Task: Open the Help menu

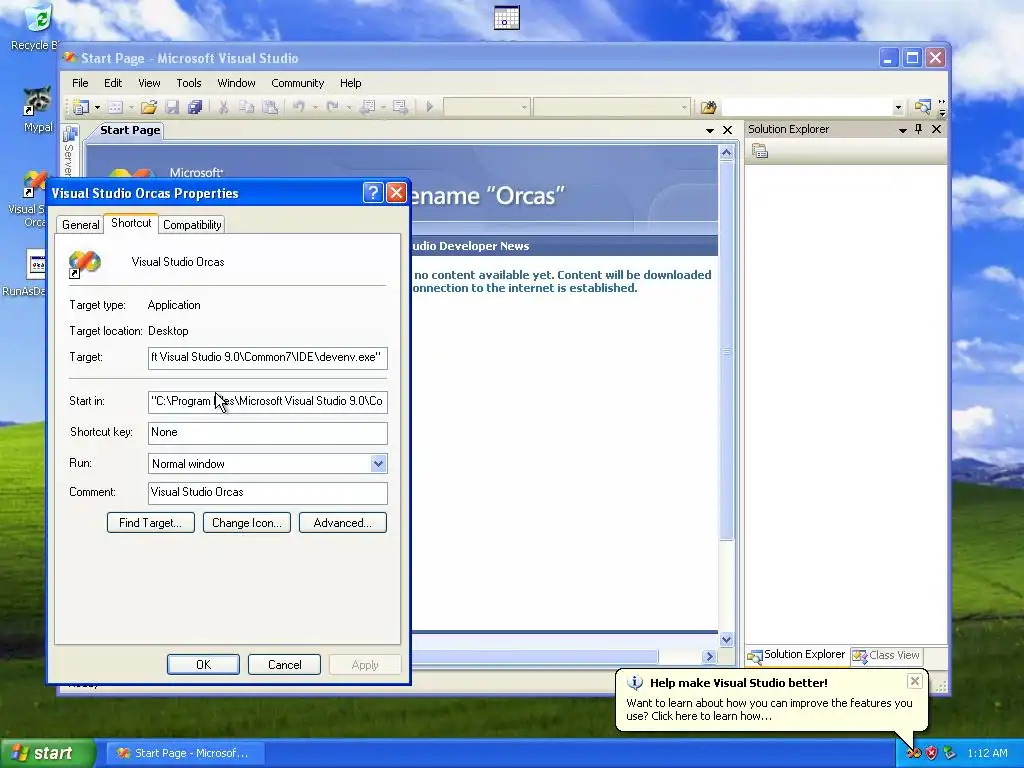Action: point(351,83)
